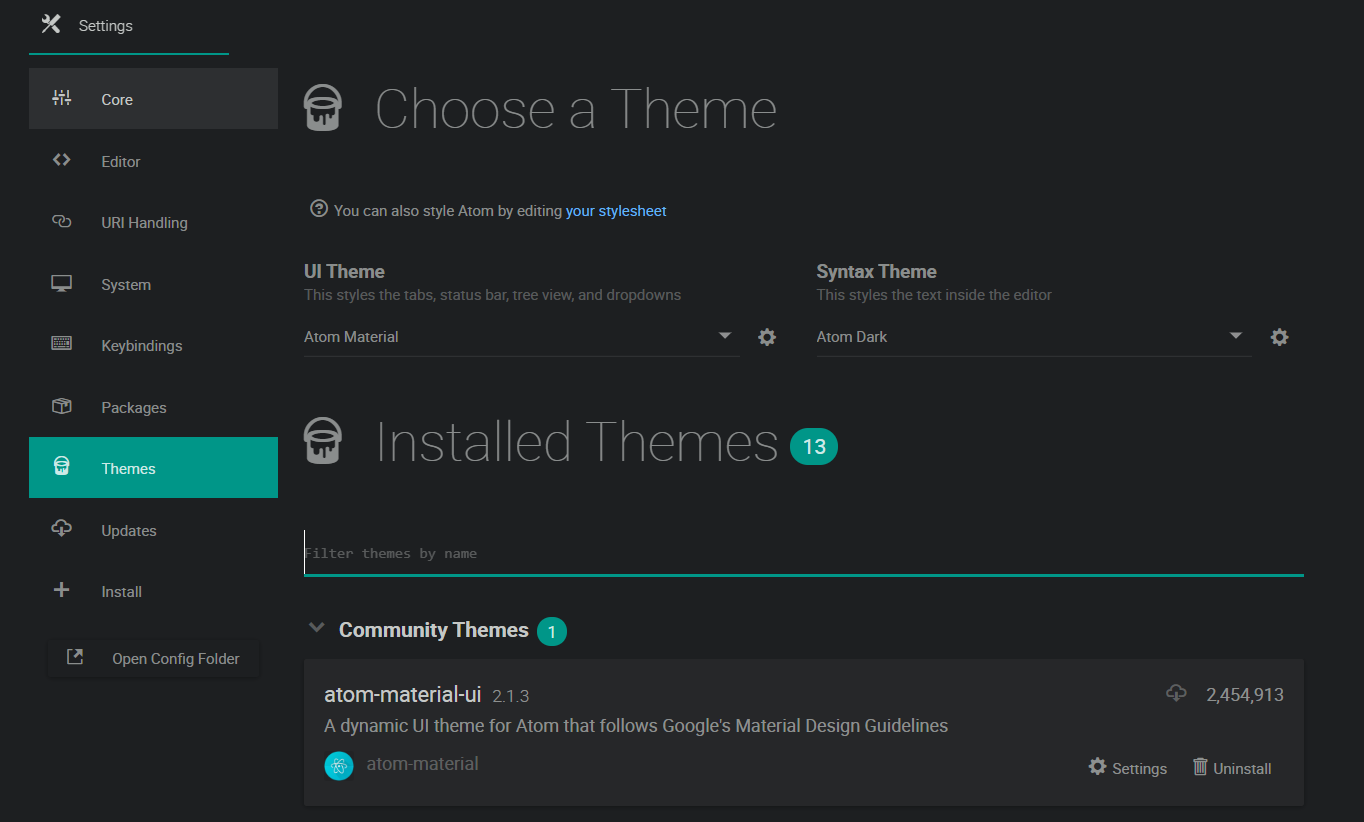Follow the 'your stylesheet' link
The height and width of the screenshot is (822, 1364).
pyautogui.click(x=616, y=211)
